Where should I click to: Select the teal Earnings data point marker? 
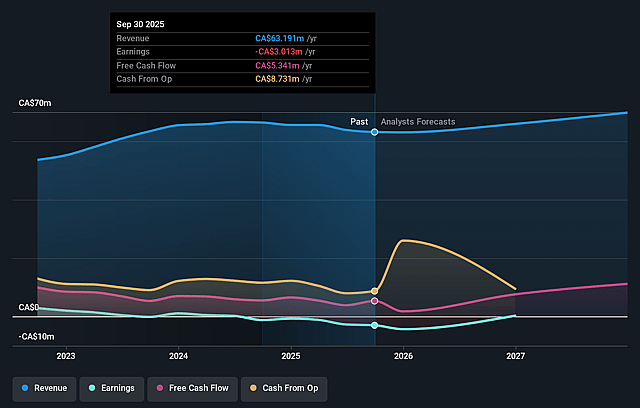375,325
